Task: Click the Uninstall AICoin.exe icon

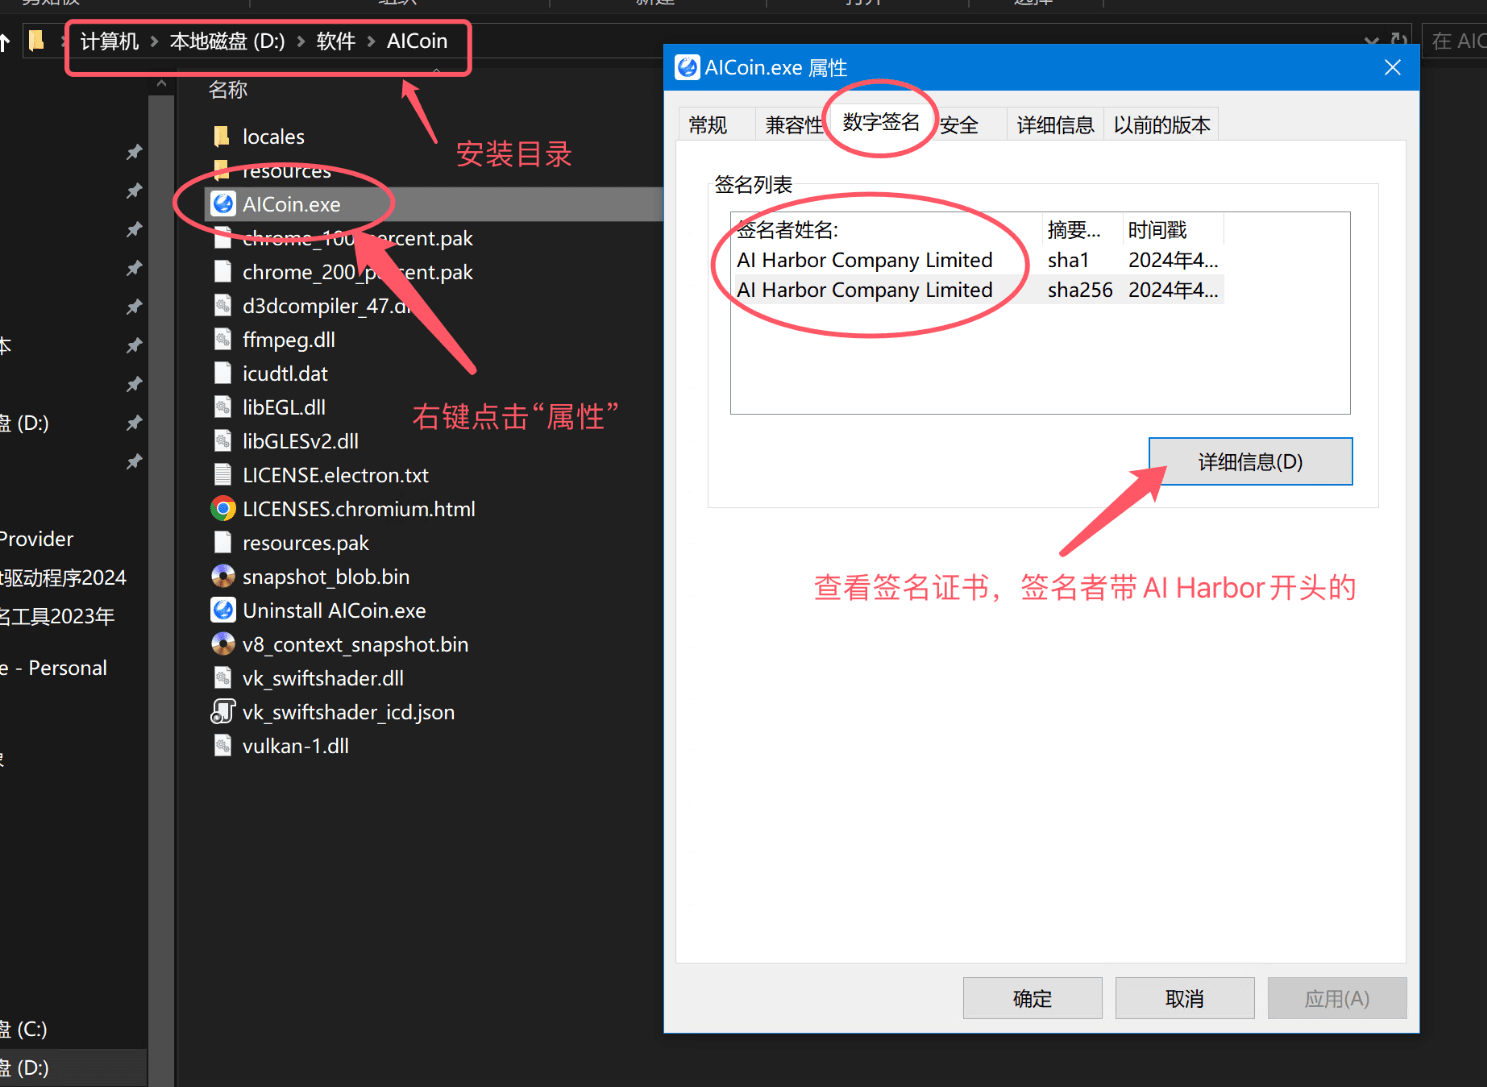Action: (x=223, y=610)
